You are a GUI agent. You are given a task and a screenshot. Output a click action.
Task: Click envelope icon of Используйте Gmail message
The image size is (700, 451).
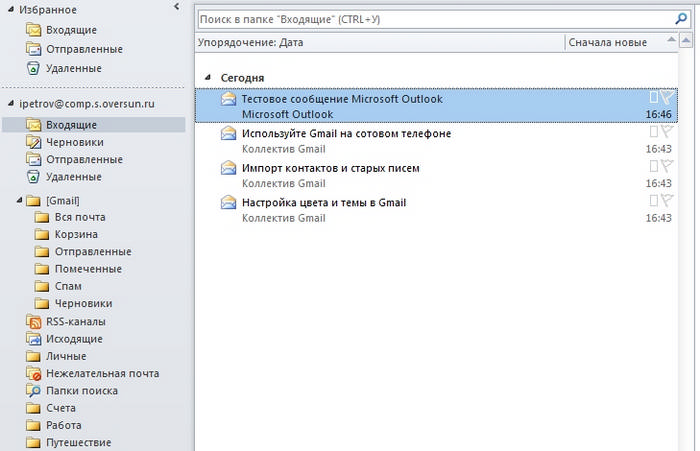click(x=228, y=133)
